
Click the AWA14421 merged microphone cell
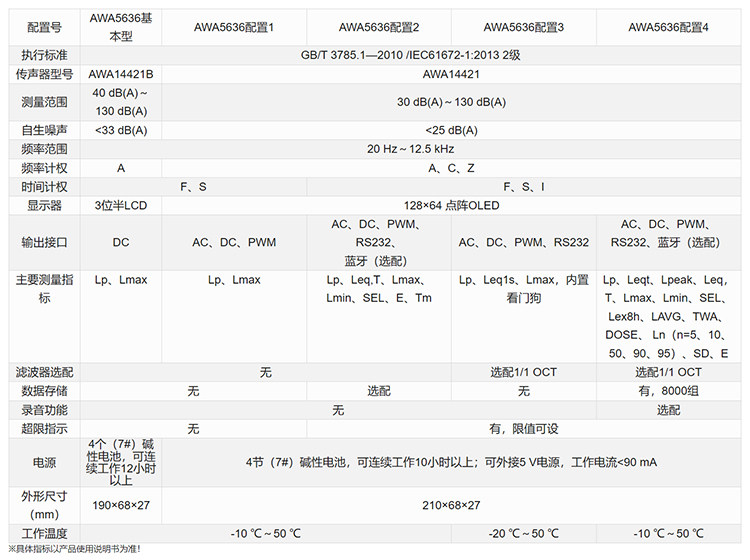452,74
